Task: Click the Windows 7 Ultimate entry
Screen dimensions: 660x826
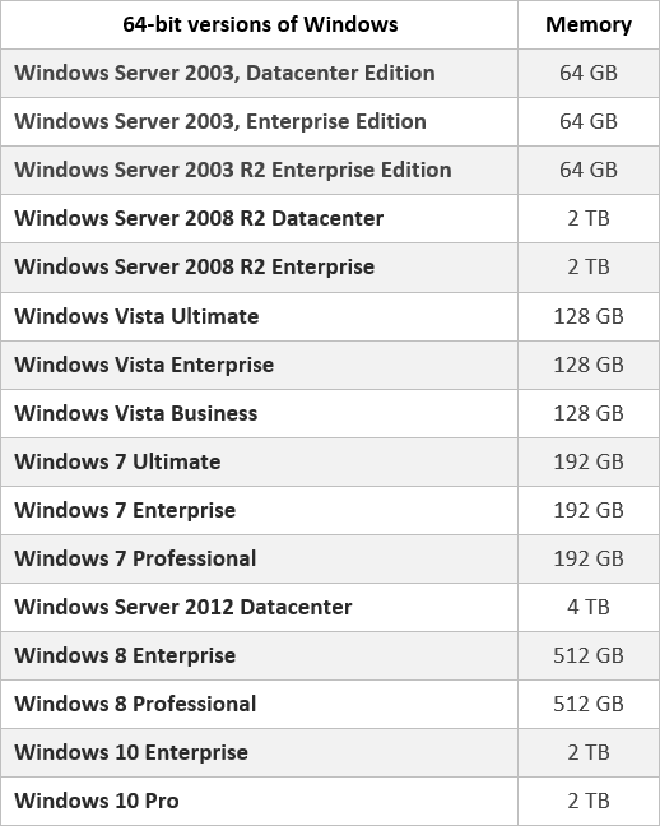Action: 118,462
